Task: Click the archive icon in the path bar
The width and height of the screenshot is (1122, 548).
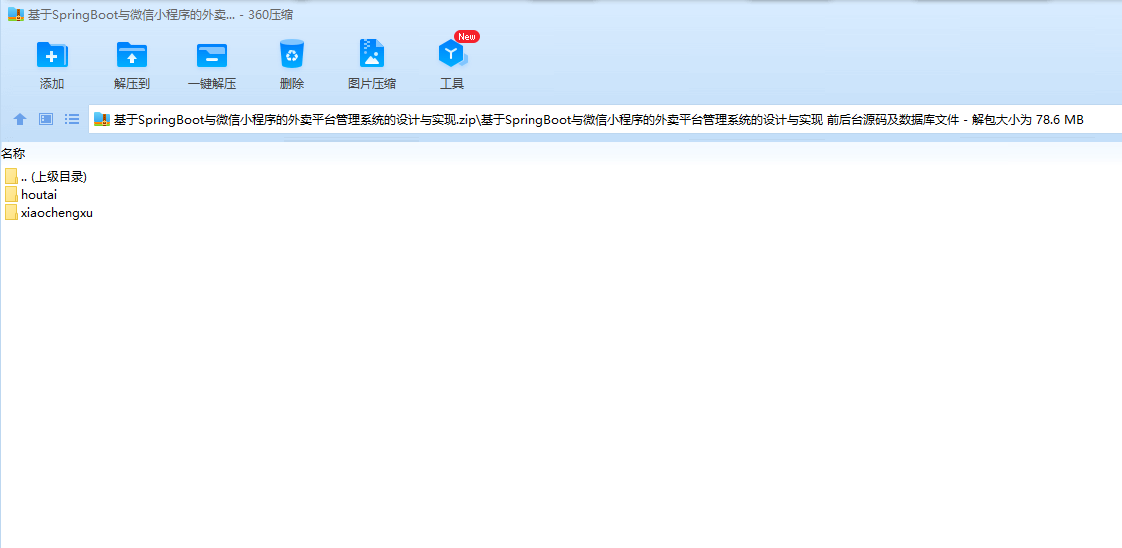Action: 102,119
